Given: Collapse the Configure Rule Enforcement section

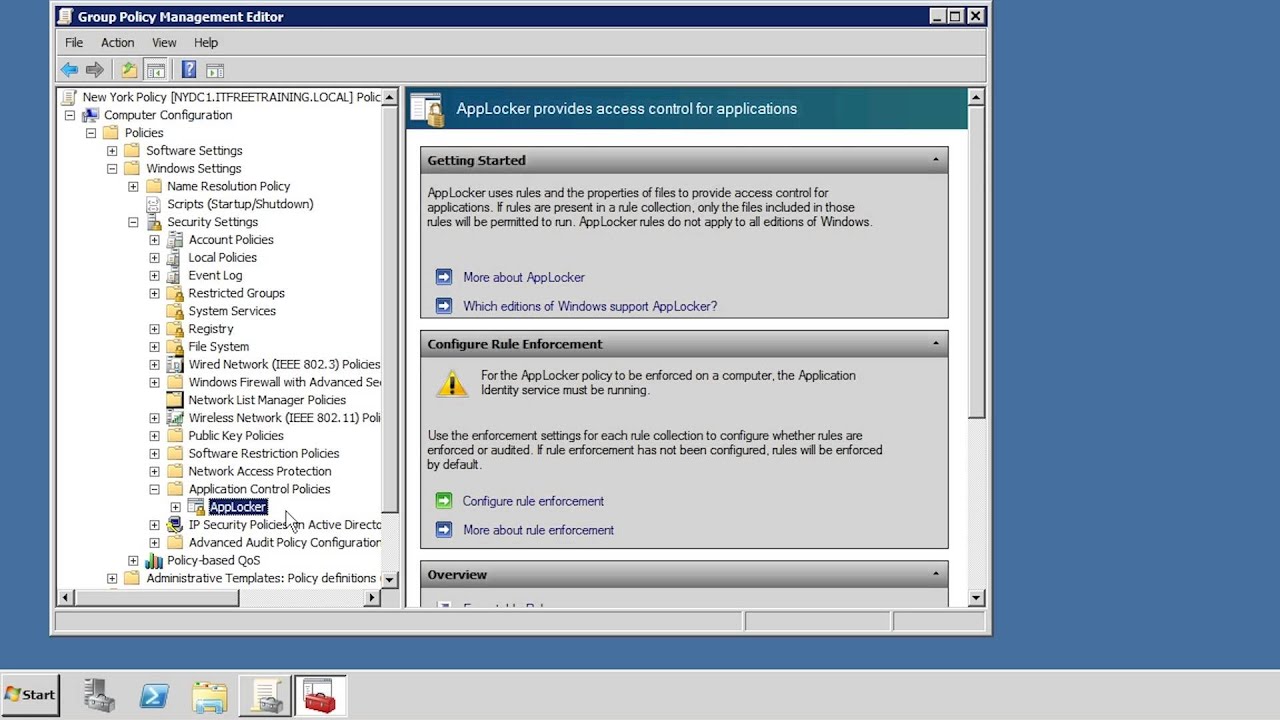Looking at the screenshot, I should (935, 344).
